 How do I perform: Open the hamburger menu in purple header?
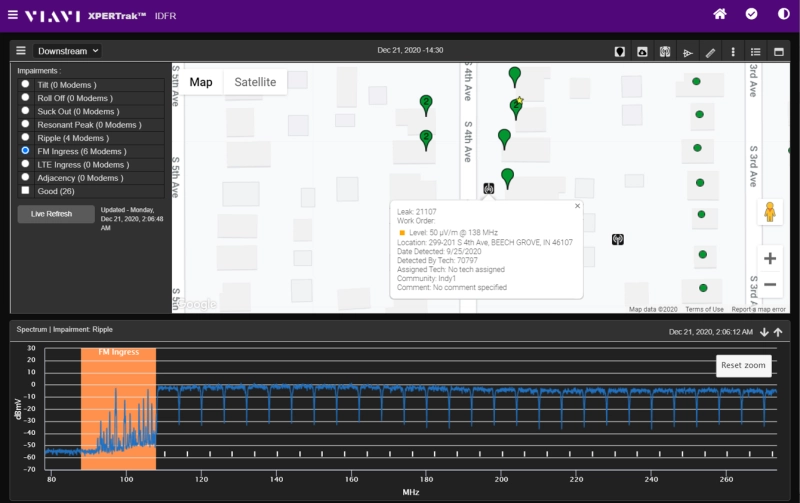(12, 15)
